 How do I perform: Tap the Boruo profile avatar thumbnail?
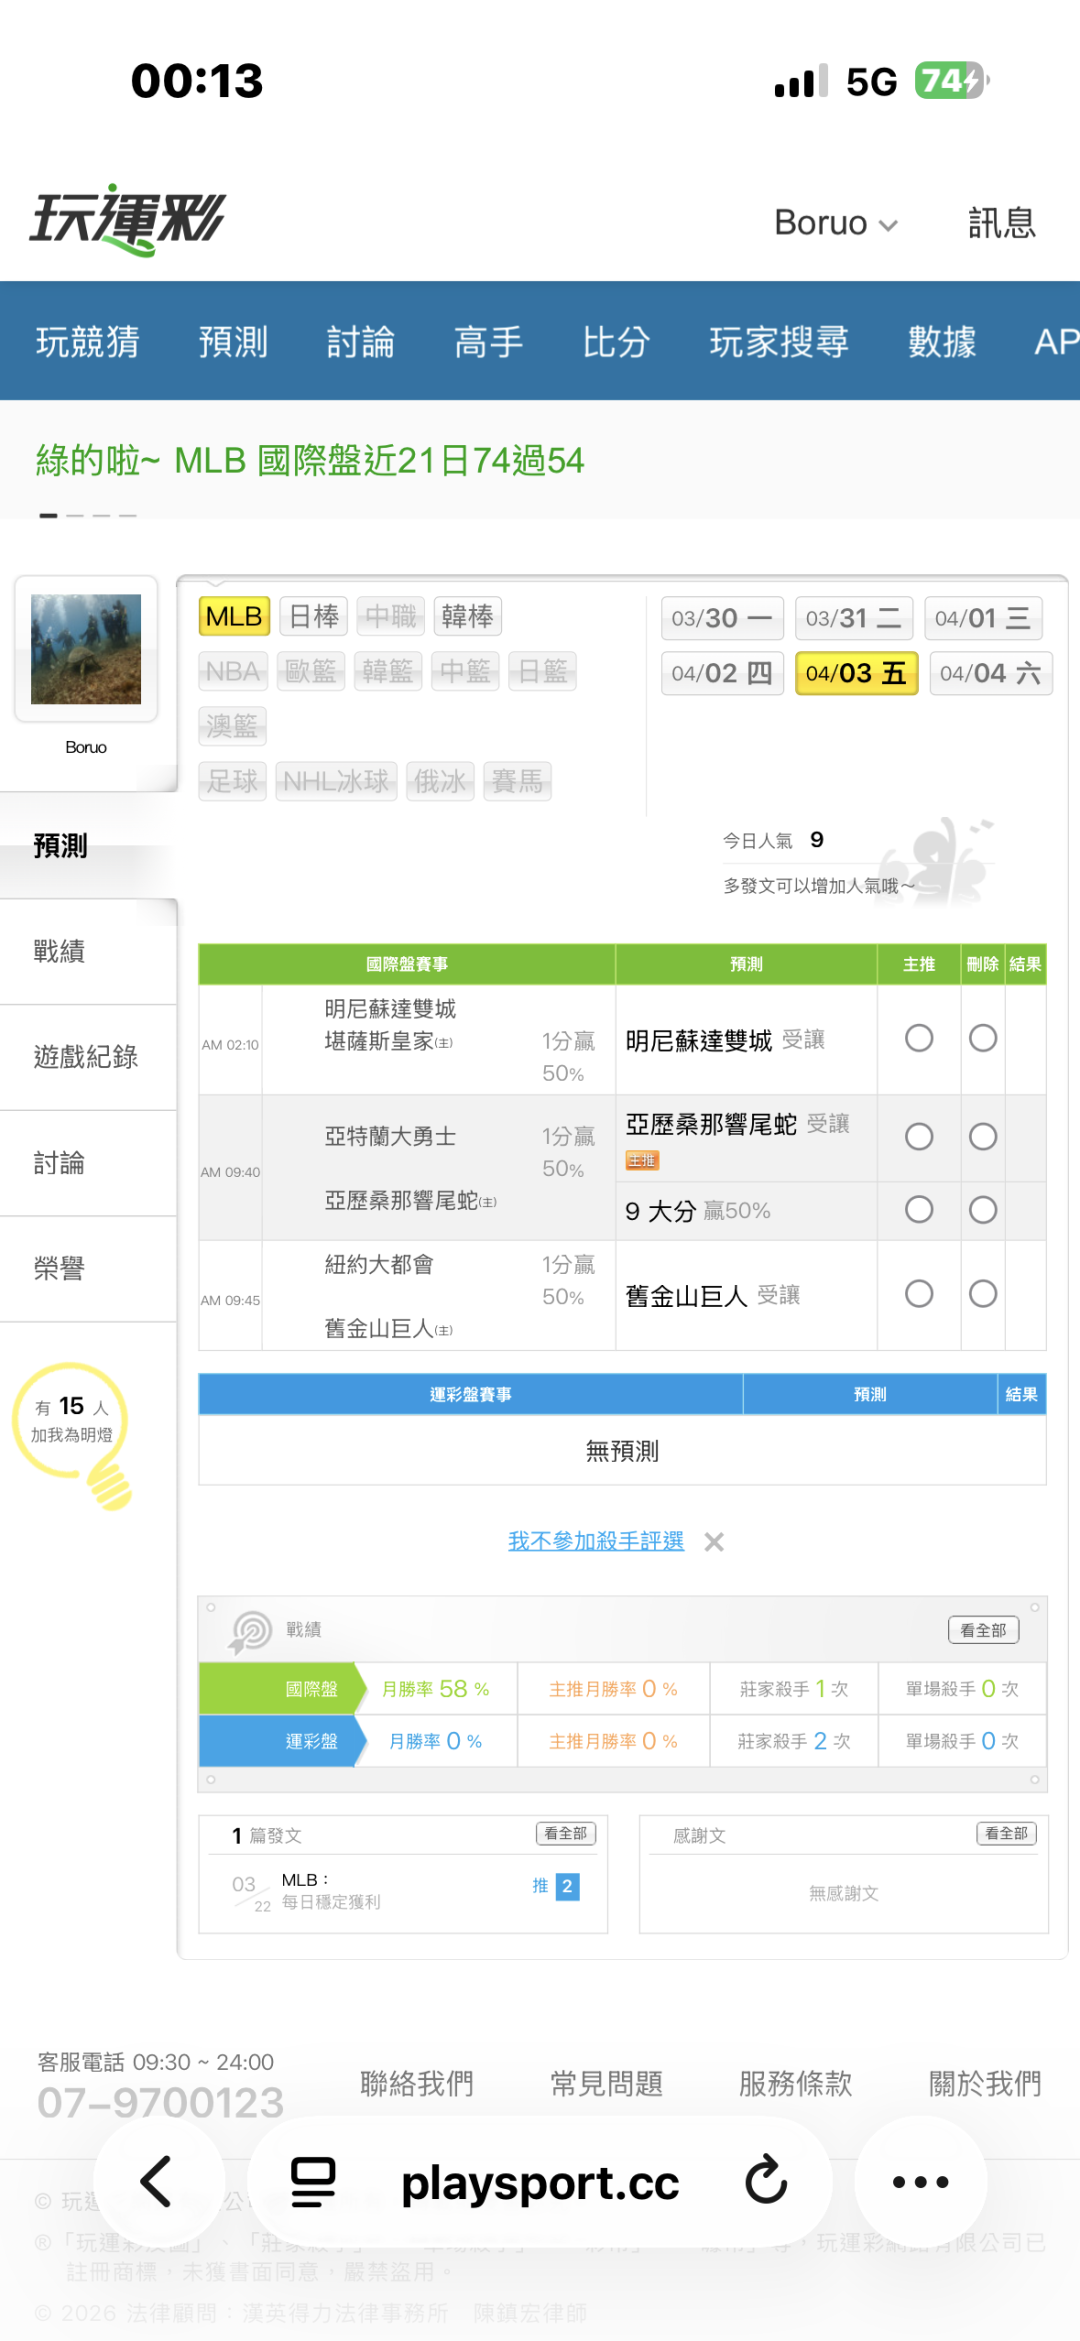(x=86, y=650)
